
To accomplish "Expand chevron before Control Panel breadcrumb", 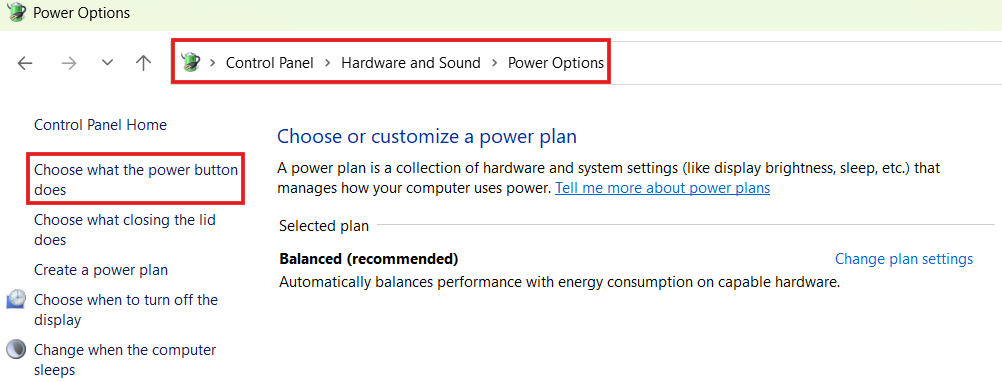I will coord(213,63).
